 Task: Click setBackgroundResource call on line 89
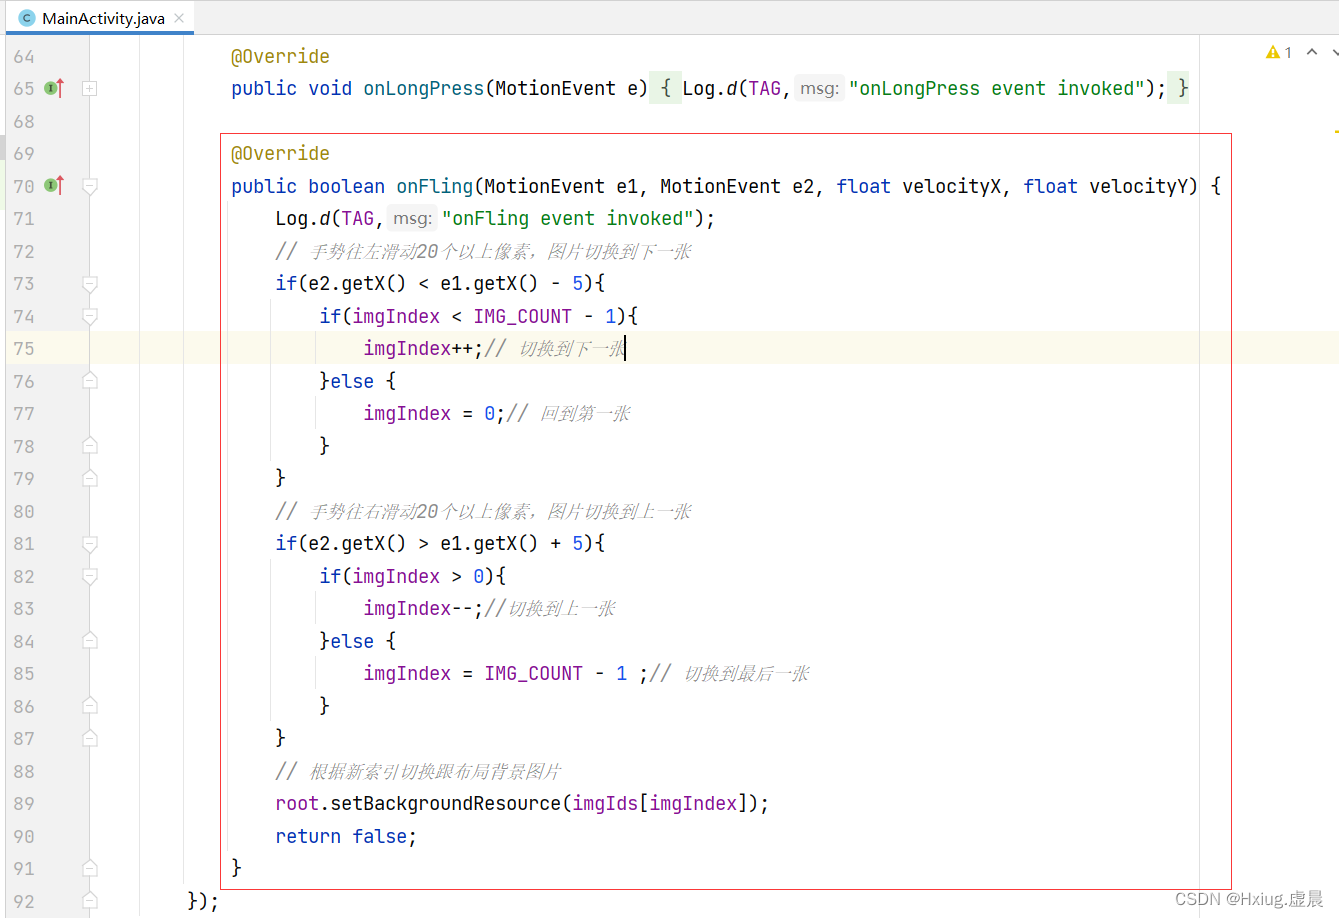(x=445, y=803)
